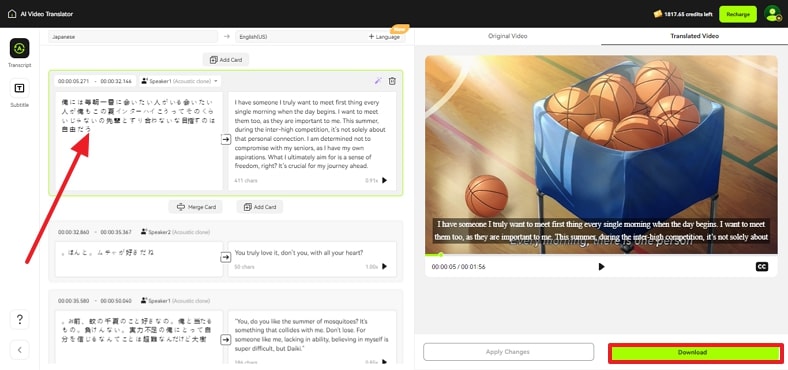Click the translate arrow on third card

pos(226,340)
